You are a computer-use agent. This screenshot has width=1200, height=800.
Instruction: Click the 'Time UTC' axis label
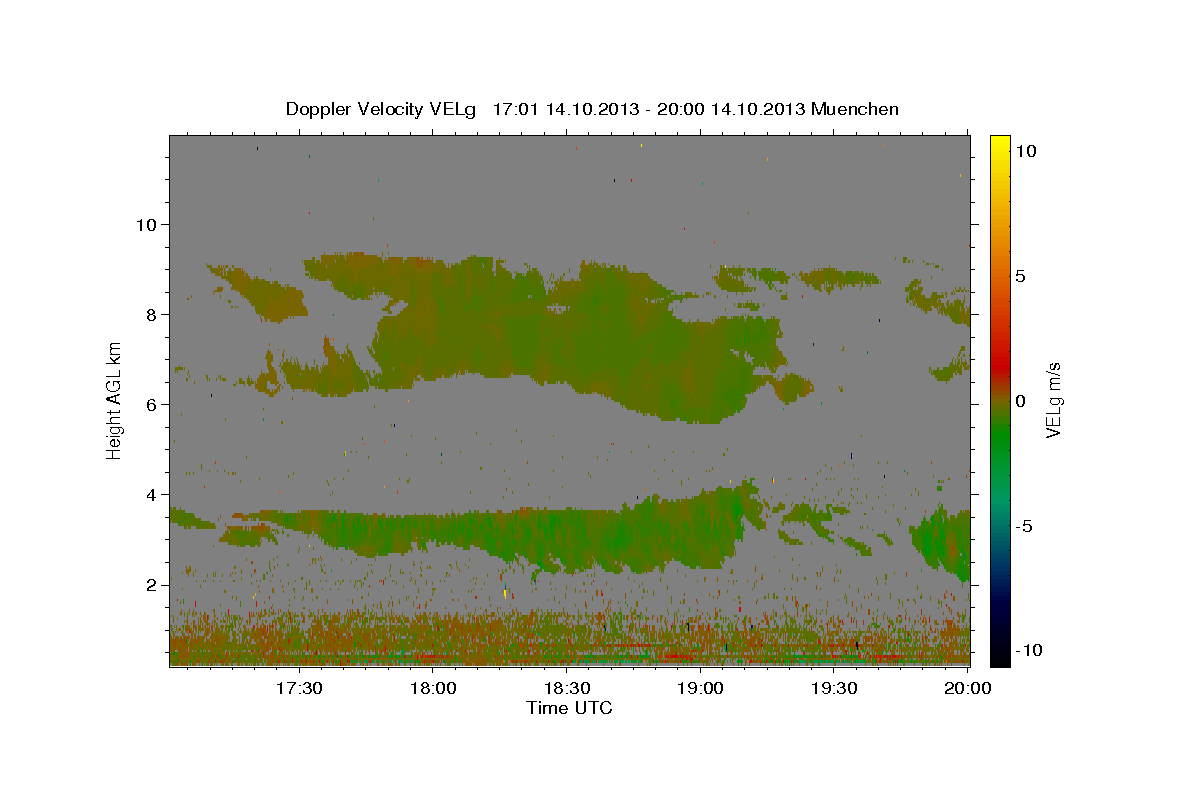coord(569,708)
